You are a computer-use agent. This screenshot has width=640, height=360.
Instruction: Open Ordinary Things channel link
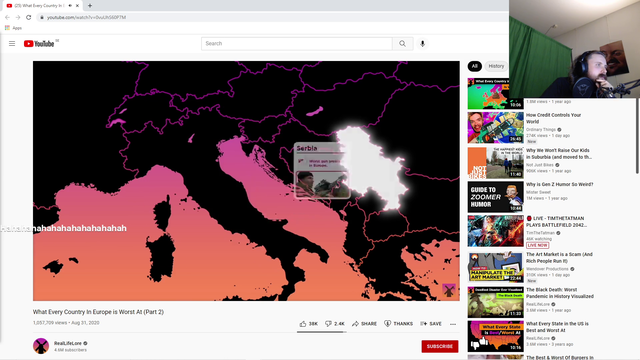point(541,130)
